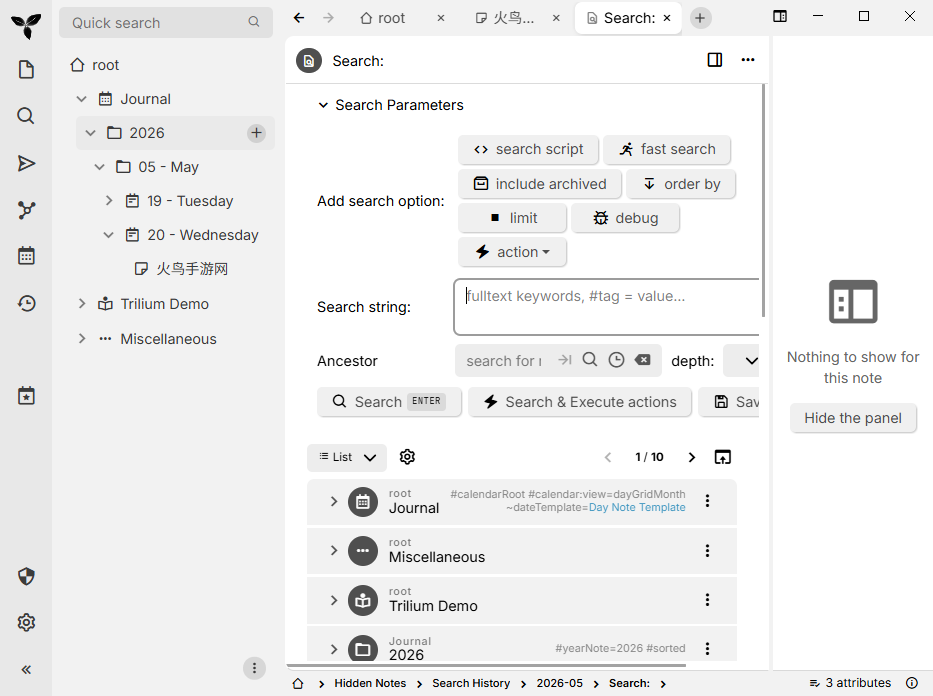
Task: Change the List view type dropdown
Action: pos(347,457)
